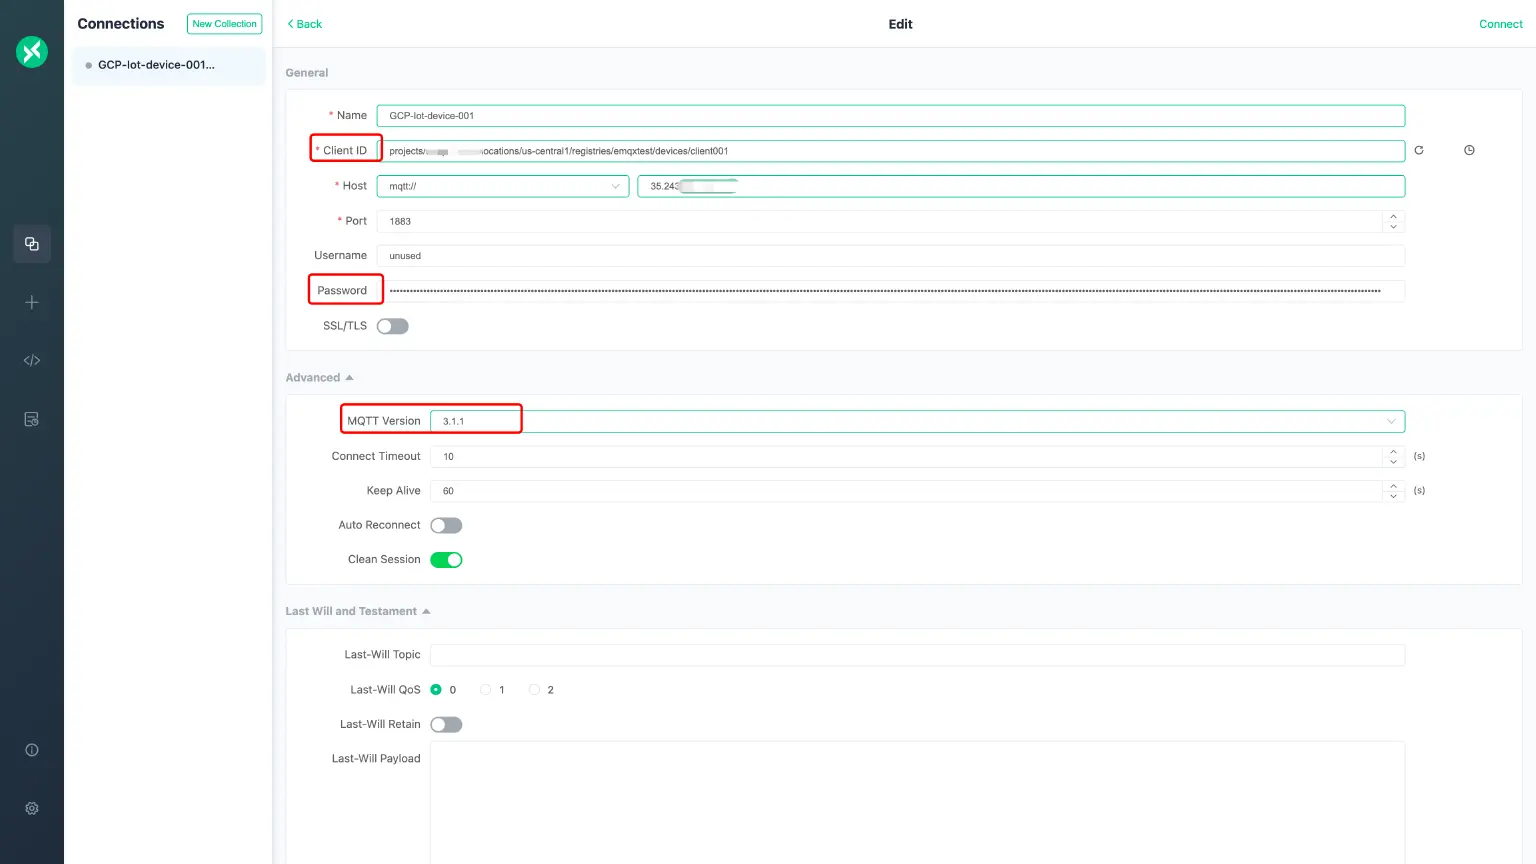Click the Connect button
Screen dimensions: 1536x864
click(1500, 24)
